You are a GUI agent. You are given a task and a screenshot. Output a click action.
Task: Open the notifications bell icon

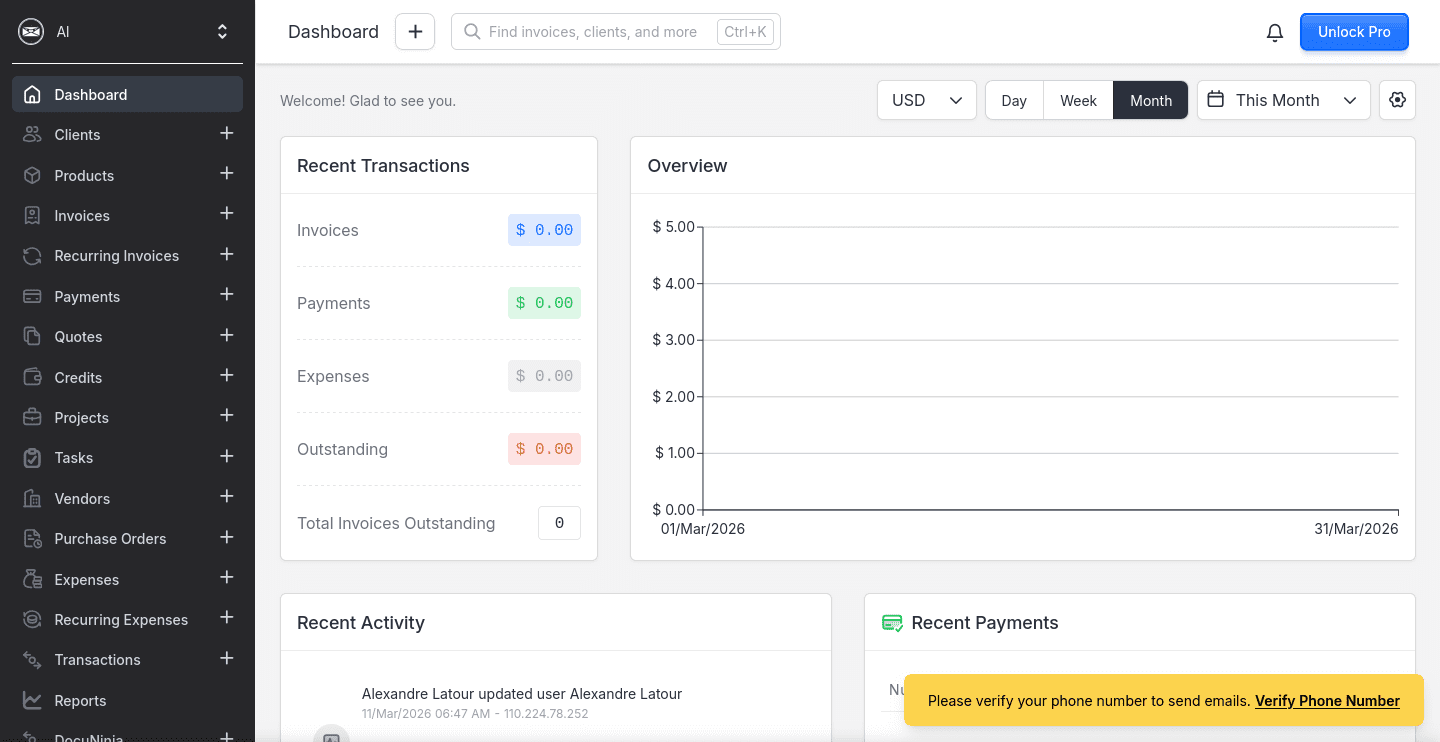(1274, 32)
